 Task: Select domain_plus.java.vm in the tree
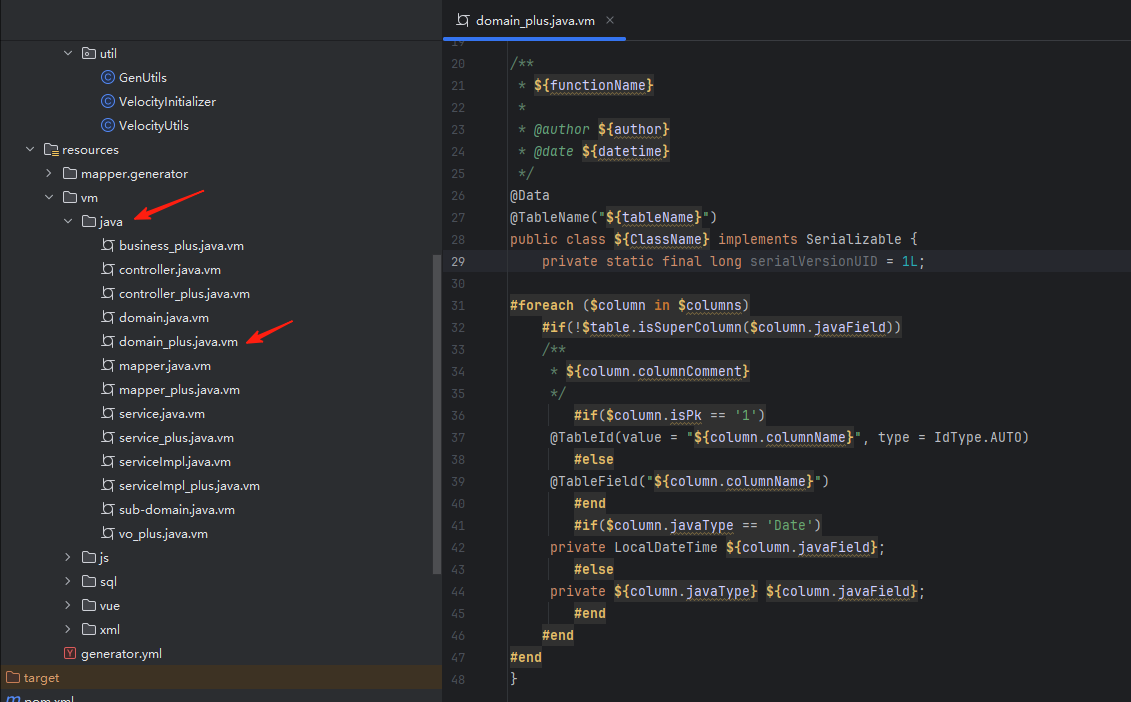pos(178,341)
